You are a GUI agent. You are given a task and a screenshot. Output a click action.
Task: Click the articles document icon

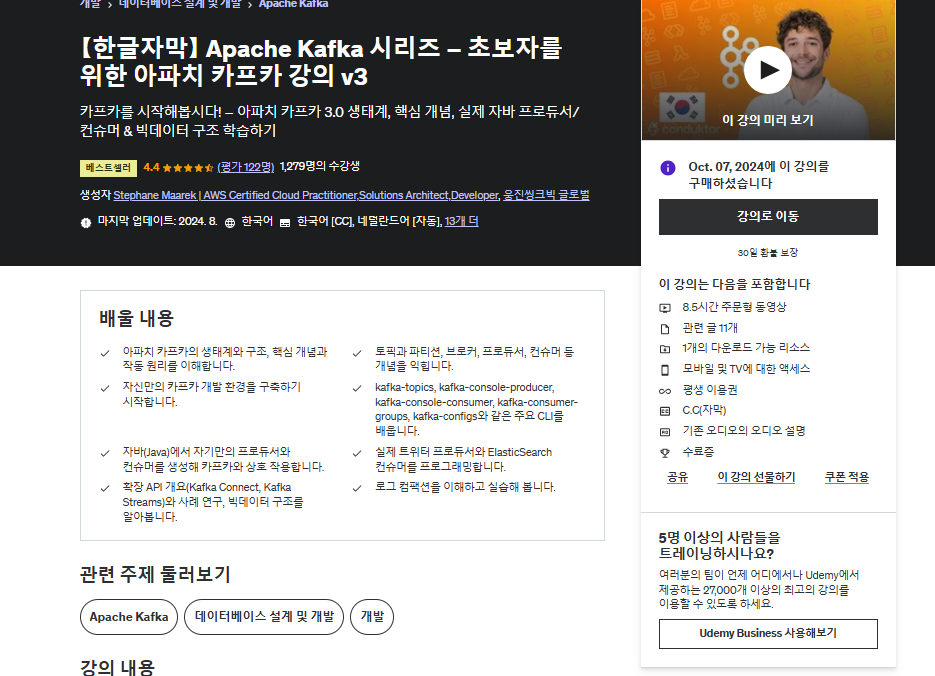pos(665,329)
